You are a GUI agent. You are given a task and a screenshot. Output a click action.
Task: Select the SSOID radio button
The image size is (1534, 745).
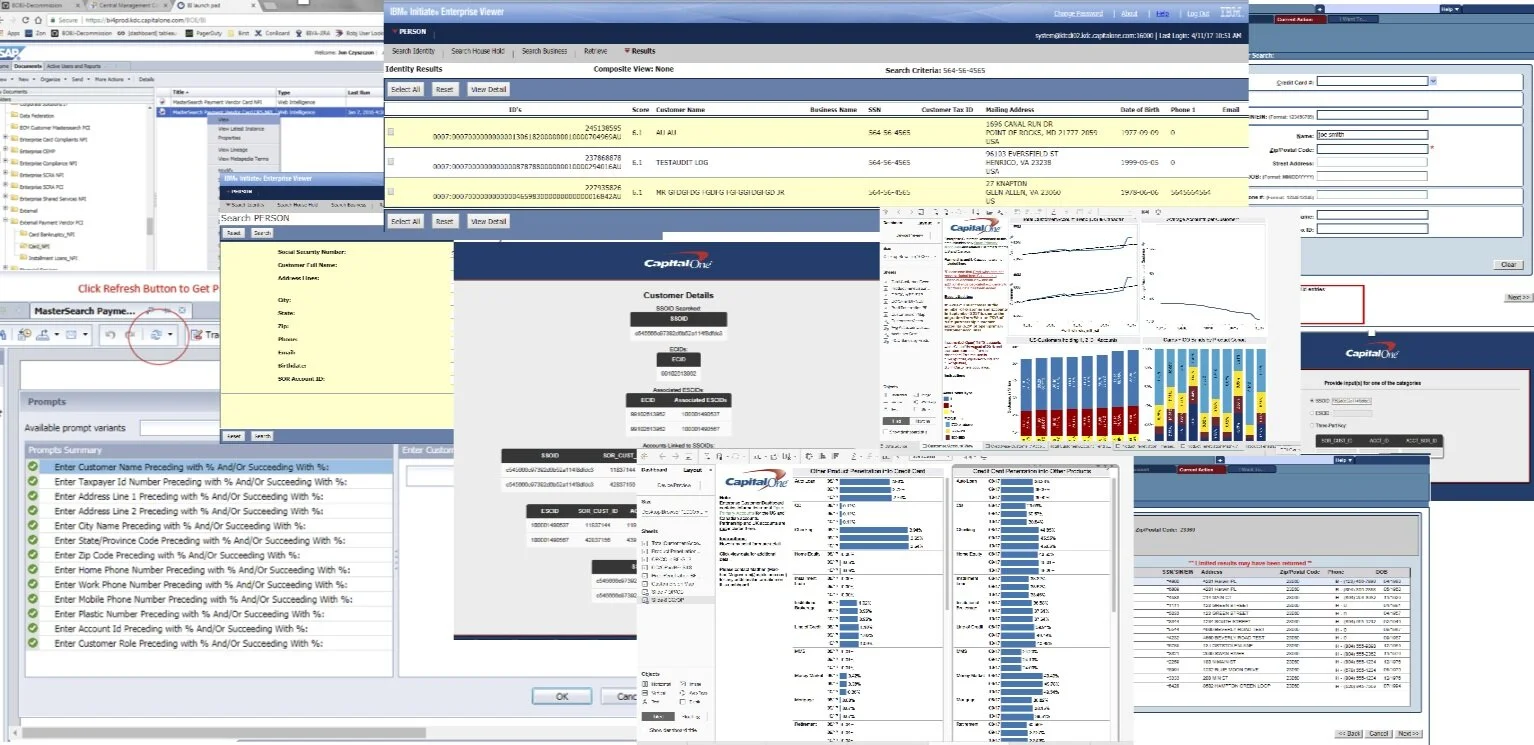(x=1312, y=400)
